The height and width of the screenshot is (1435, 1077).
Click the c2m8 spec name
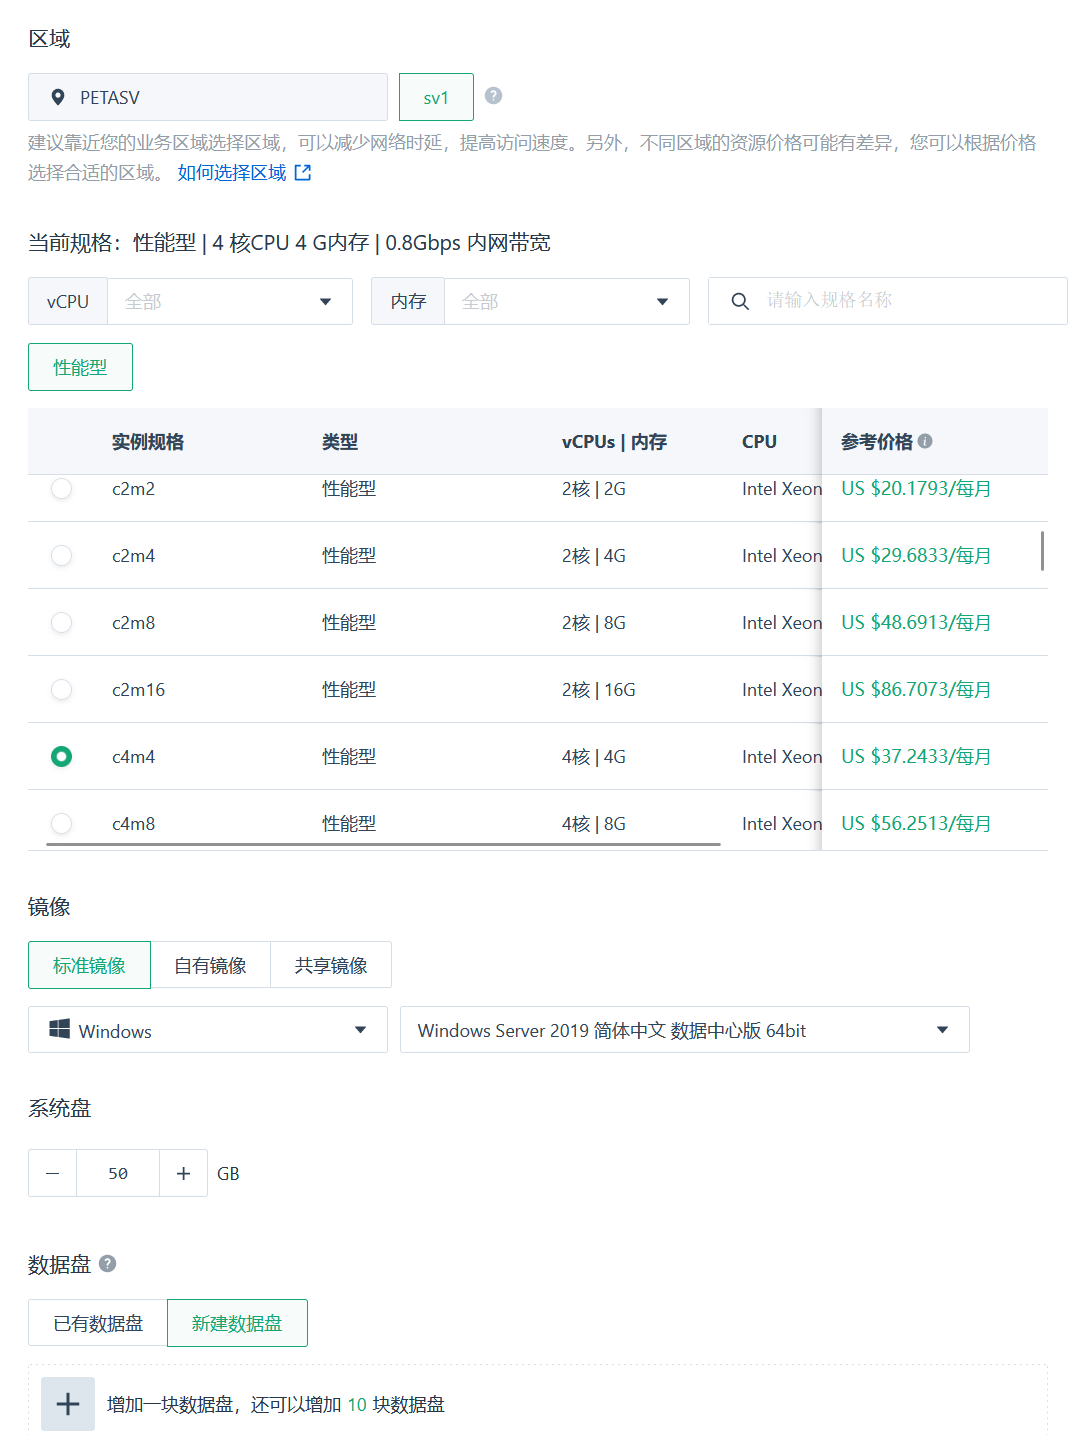[133, 622]
